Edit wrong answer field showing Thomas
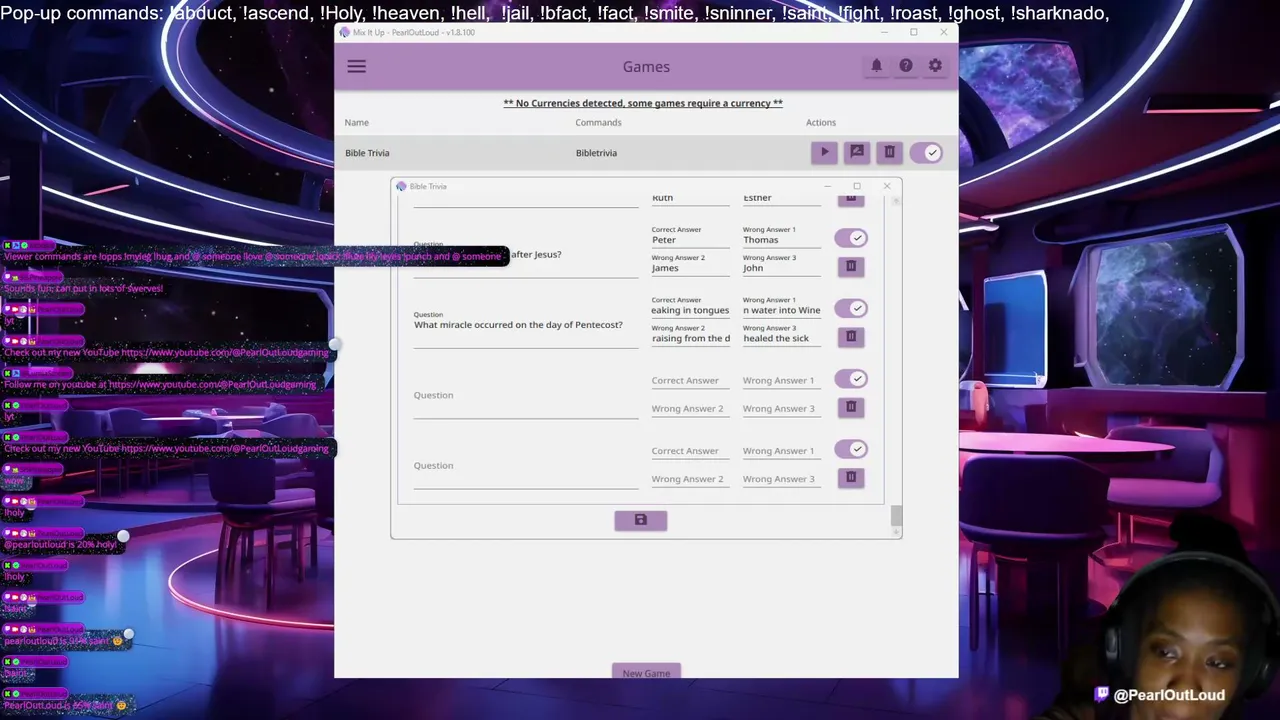Image resolution: width=1280 pixels, height=720 pixels. pos(782,236)
